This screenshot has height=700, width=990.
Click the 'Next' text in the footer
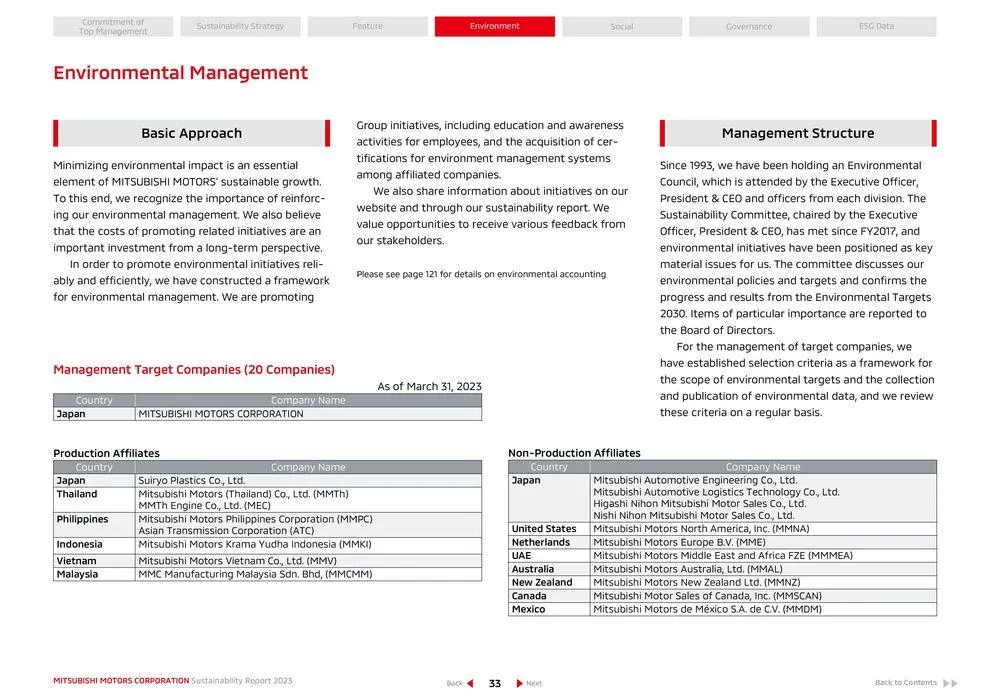(x=534, y=683)
